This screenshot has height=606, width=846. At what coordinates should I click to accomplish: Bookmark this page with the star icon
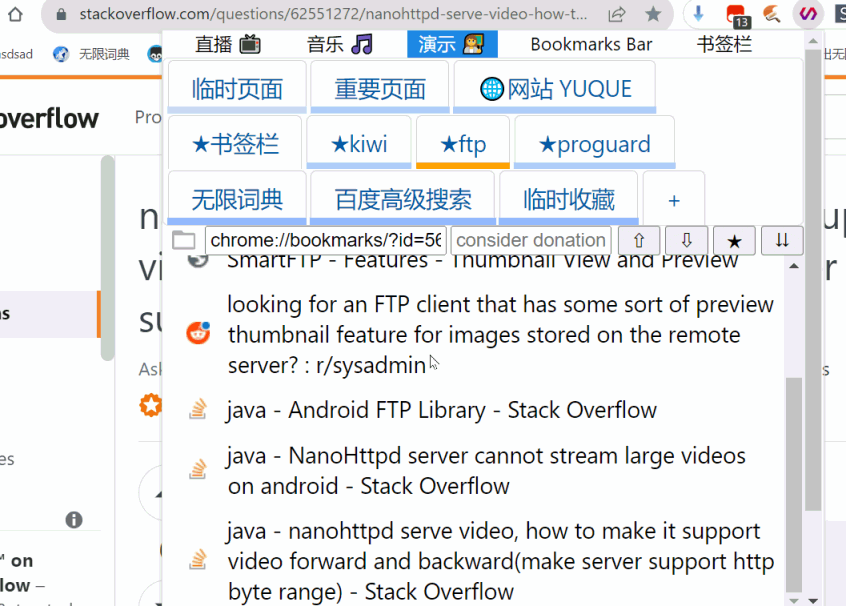tap(653, 15)
